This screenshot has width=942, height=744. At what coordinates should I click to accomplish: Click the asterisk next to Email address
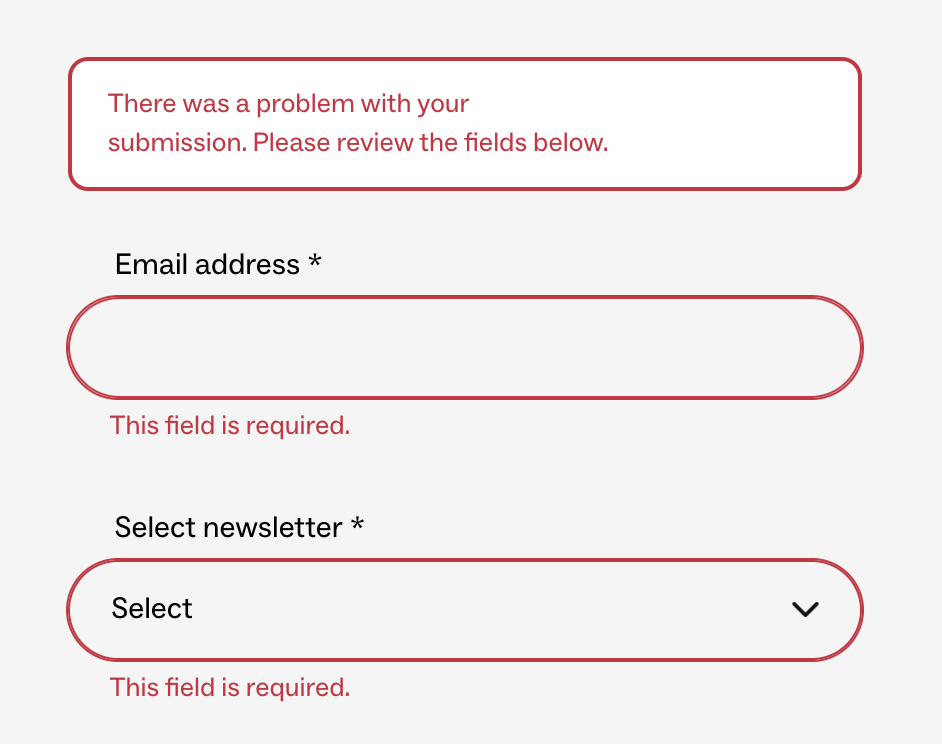[314, 262]
